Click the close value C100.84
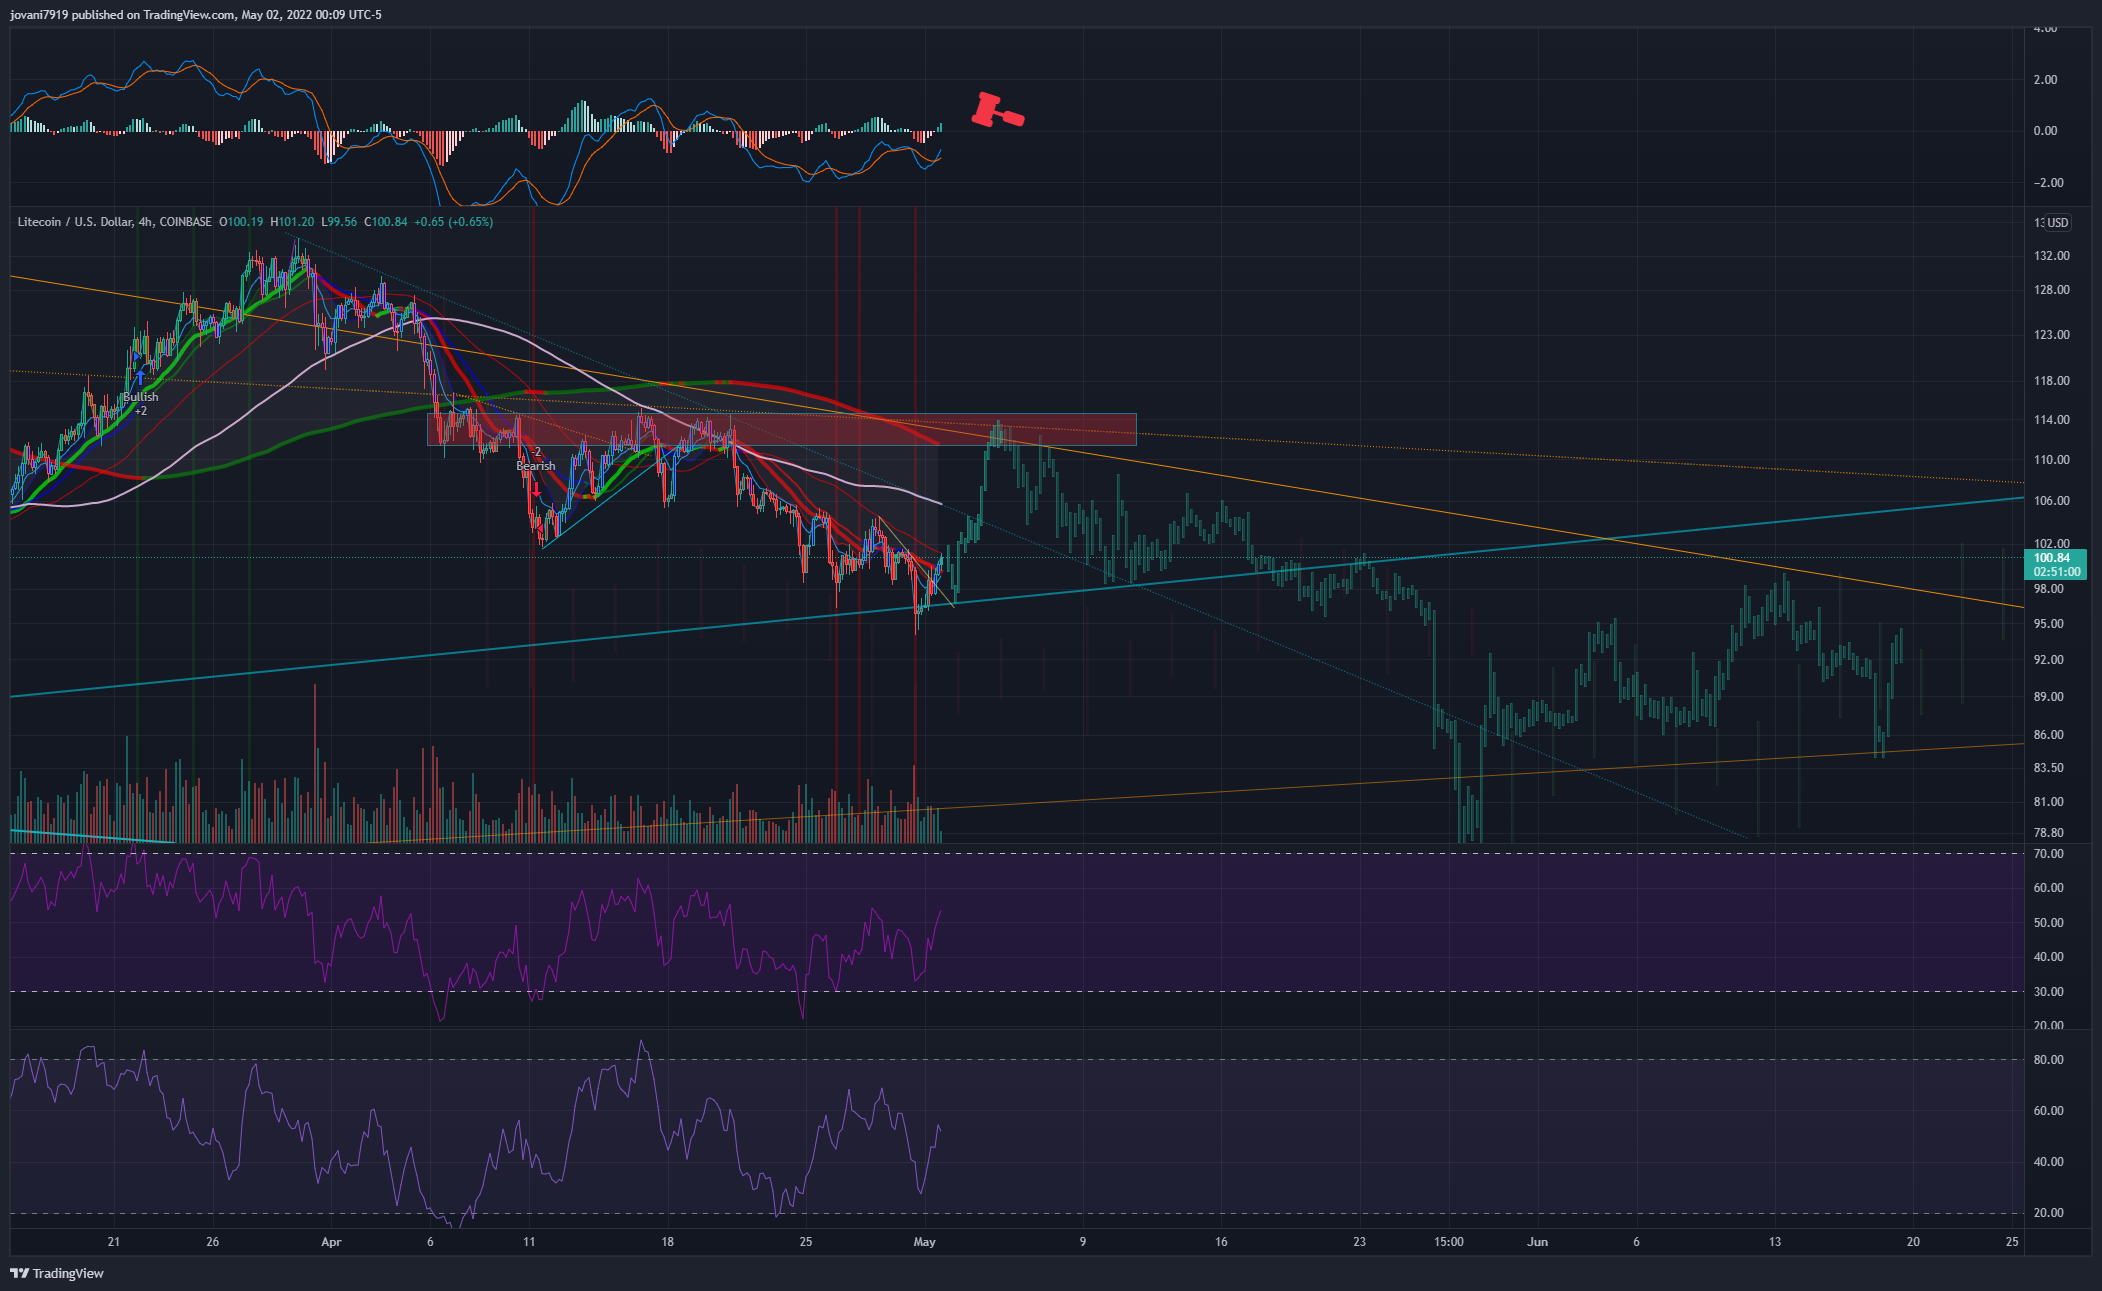Screen dimensions: 2102x1291 tap(385, 222)
